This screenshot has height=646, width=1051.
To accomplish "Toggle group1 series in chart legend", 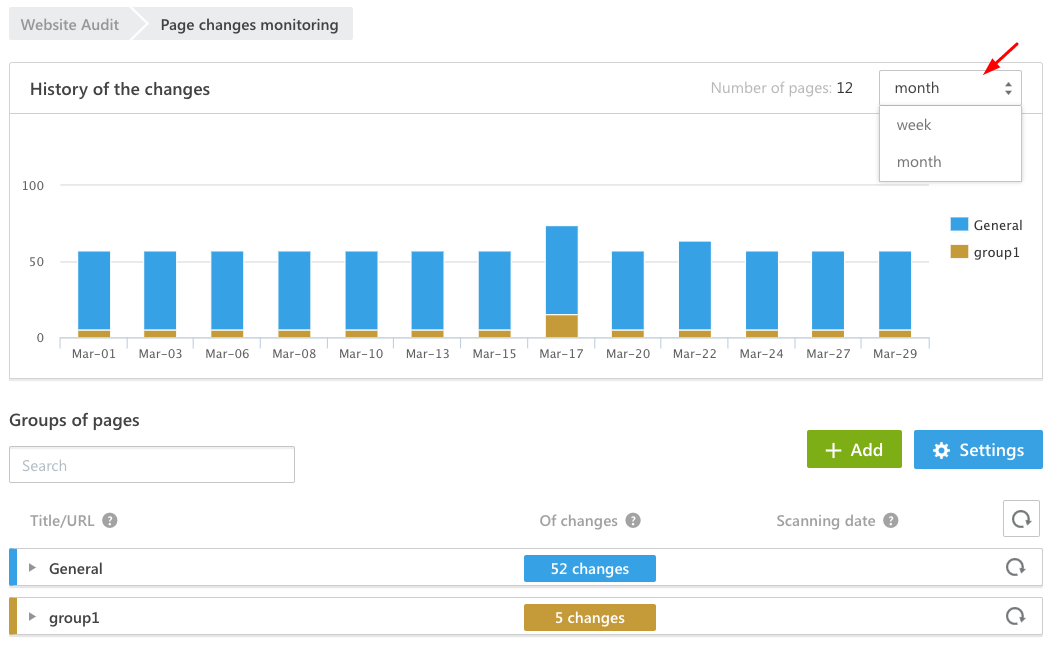I will pos(985,252).
